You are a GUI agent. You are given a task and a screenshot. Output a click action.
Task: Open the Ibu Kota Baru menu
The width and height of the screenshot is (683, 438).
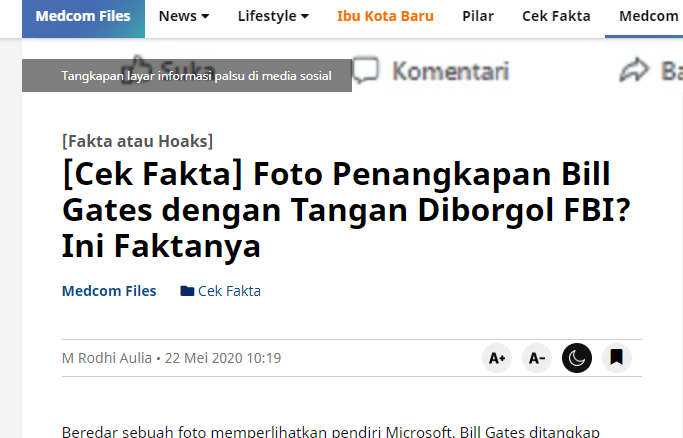pos(385,17)
